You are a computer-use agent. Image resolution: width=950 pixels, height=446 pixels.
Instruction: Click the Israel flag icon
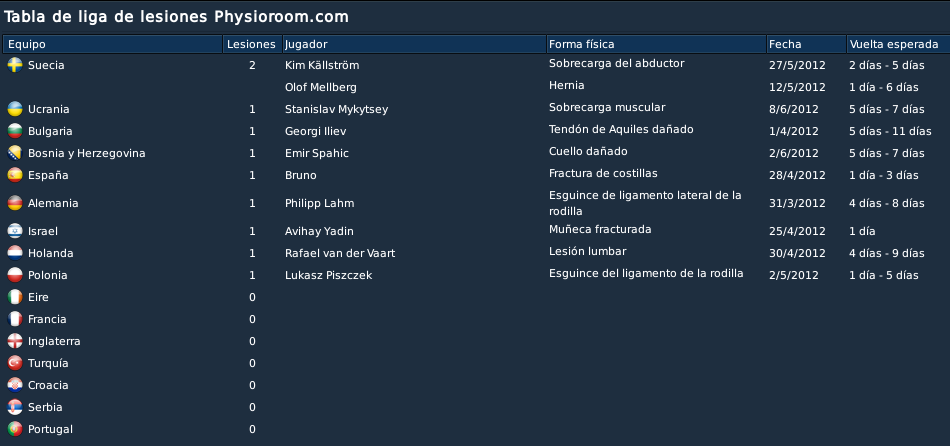click(15, 231)
